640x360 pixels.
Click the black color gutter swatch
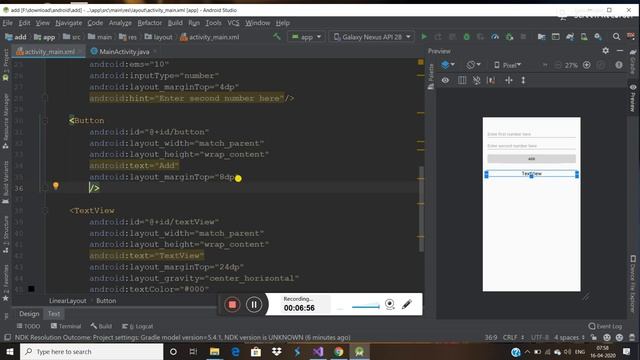point(31,289)
